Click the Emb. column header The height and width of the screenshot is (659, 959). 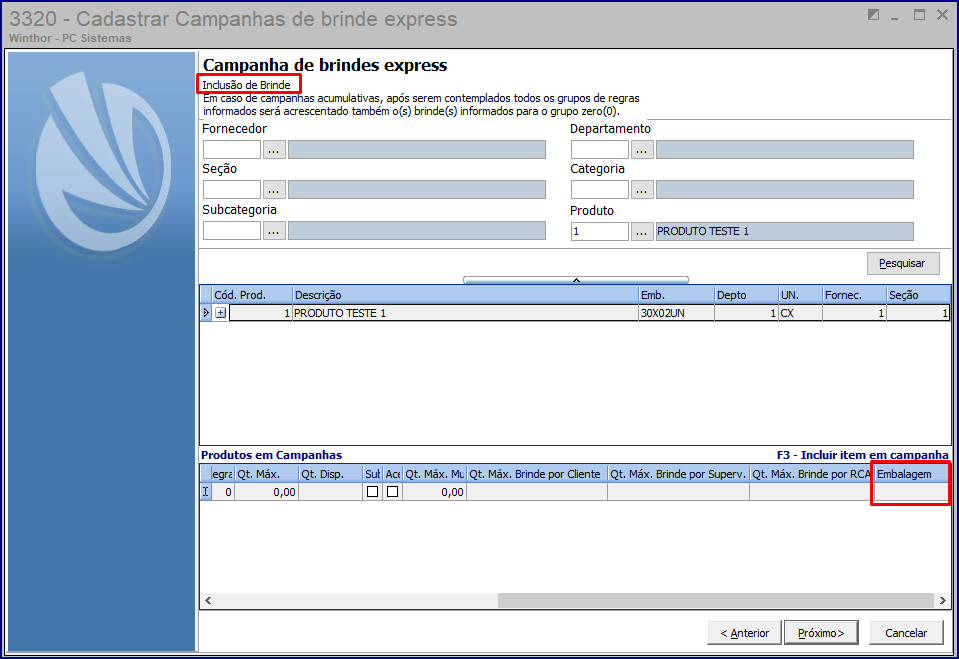676,295
